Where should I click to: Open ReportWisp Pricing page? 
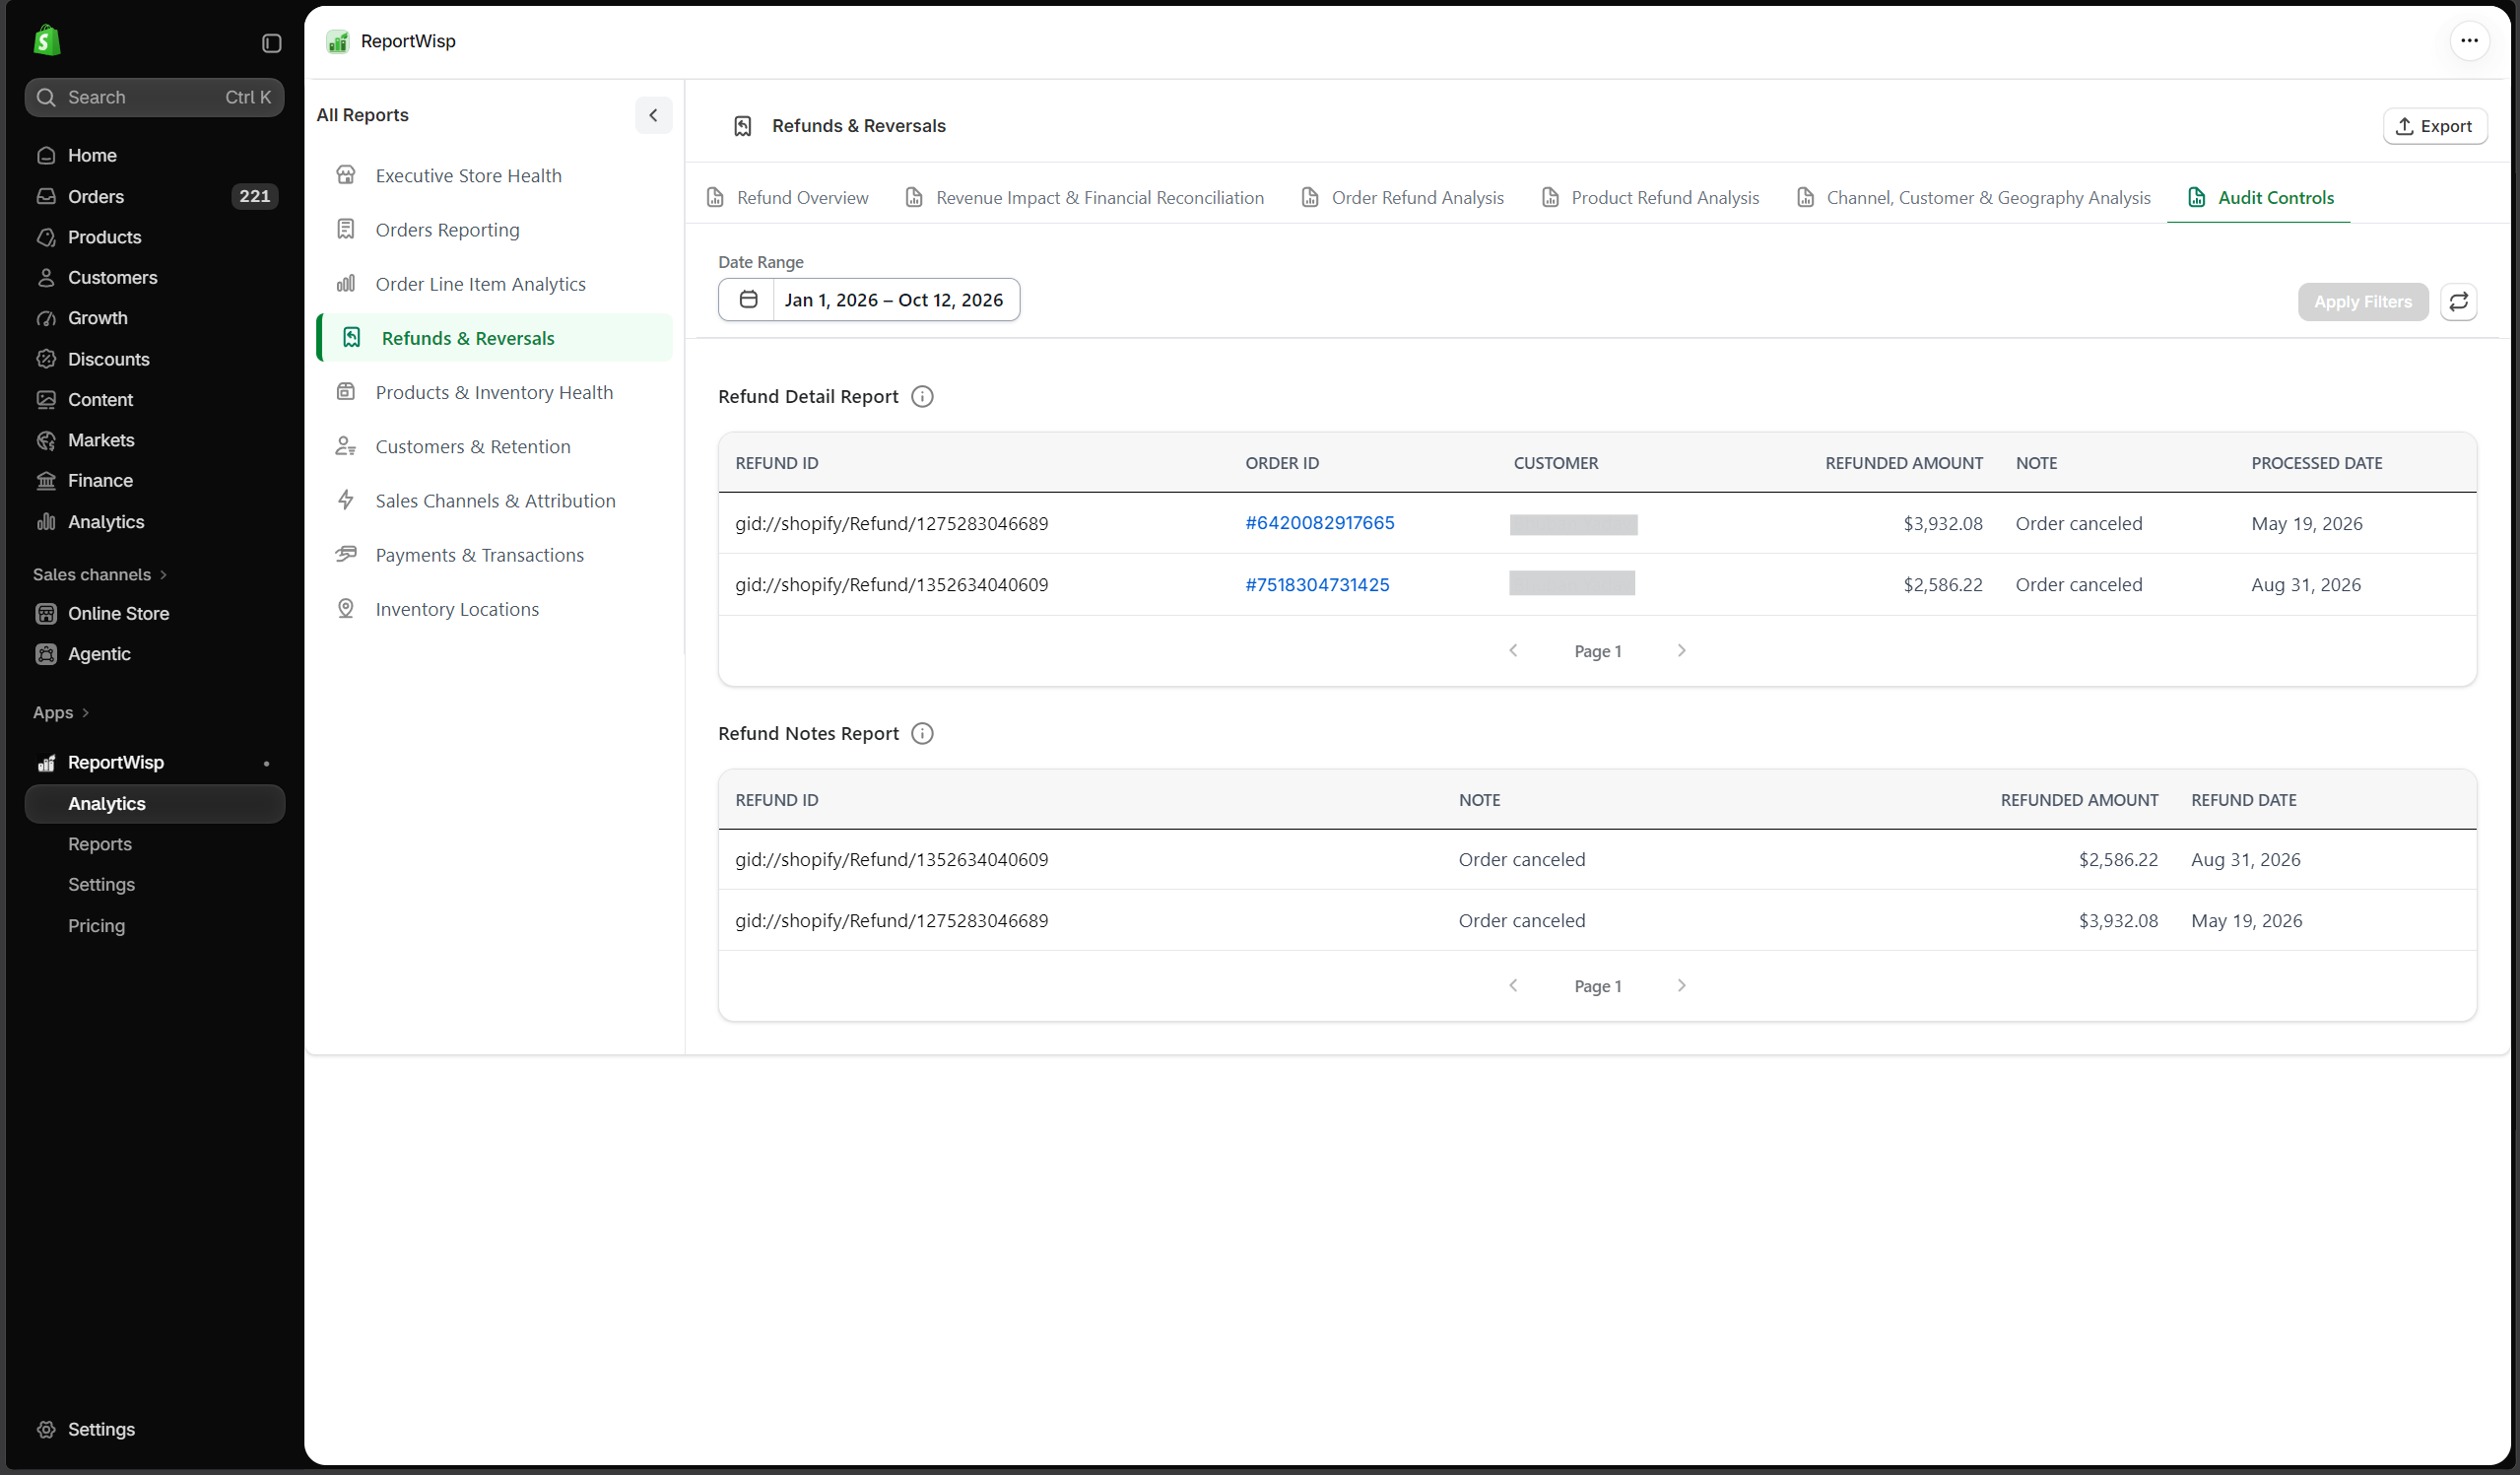pos(96,926)
